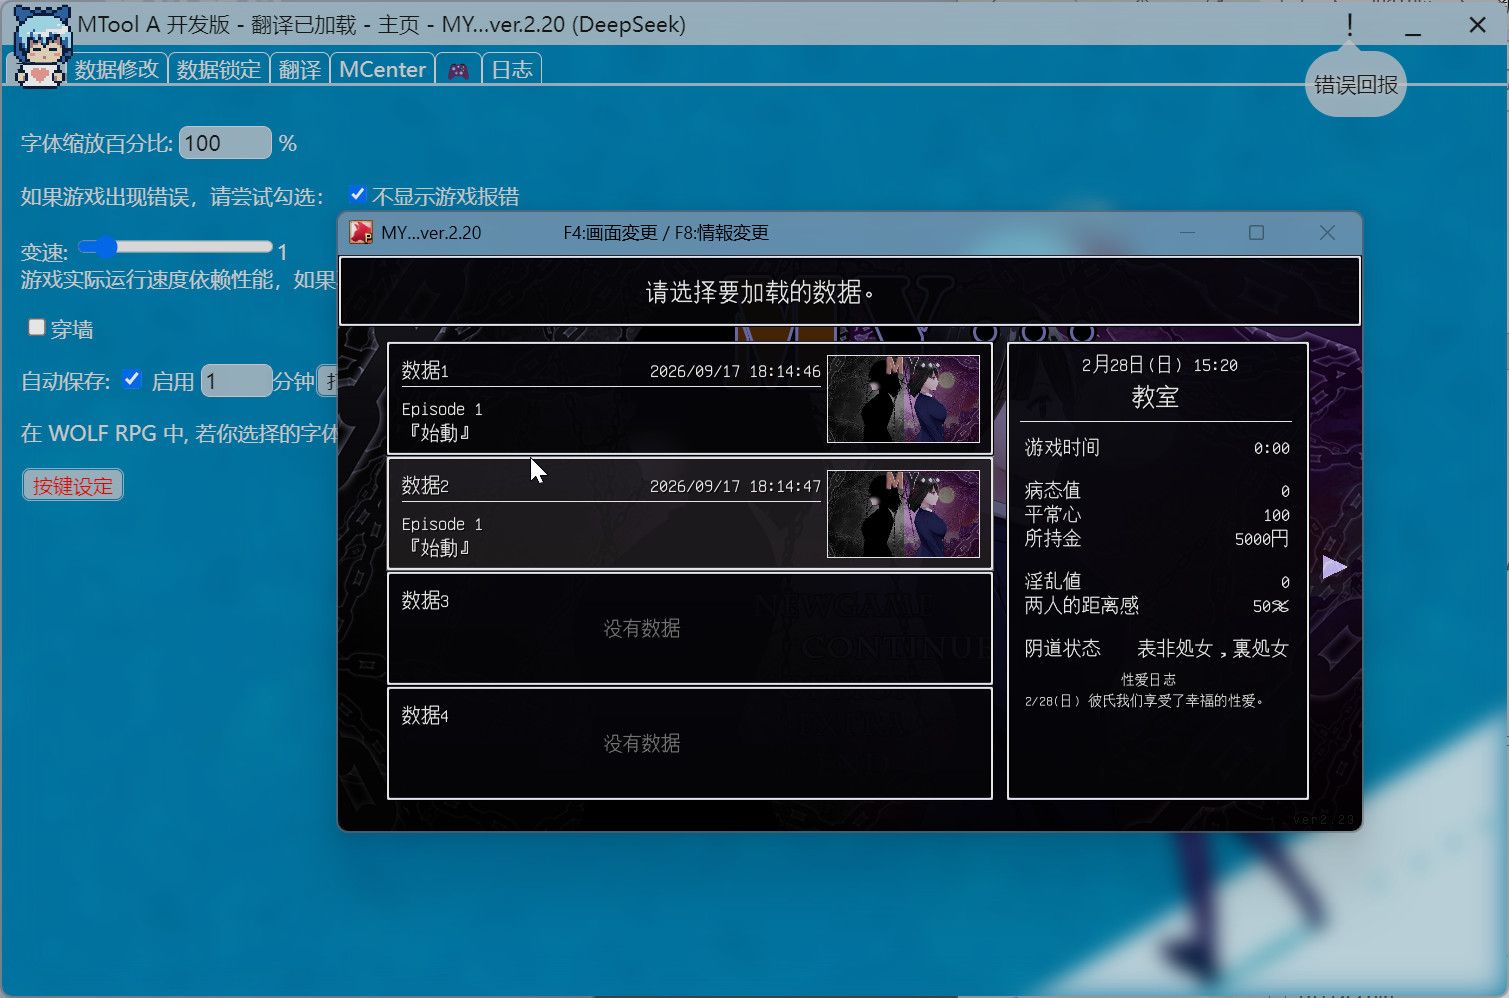Screen dimensions: 1509x998
Task: Click the 病态值 label
Action: 1052,490
